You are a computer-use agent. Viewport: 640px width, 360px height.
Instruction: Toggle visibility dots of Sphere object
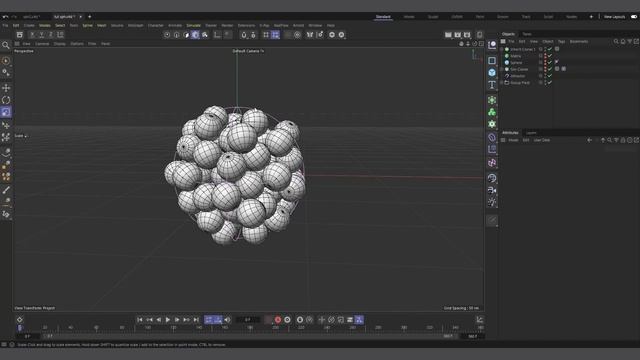click(x=545, y=62)
